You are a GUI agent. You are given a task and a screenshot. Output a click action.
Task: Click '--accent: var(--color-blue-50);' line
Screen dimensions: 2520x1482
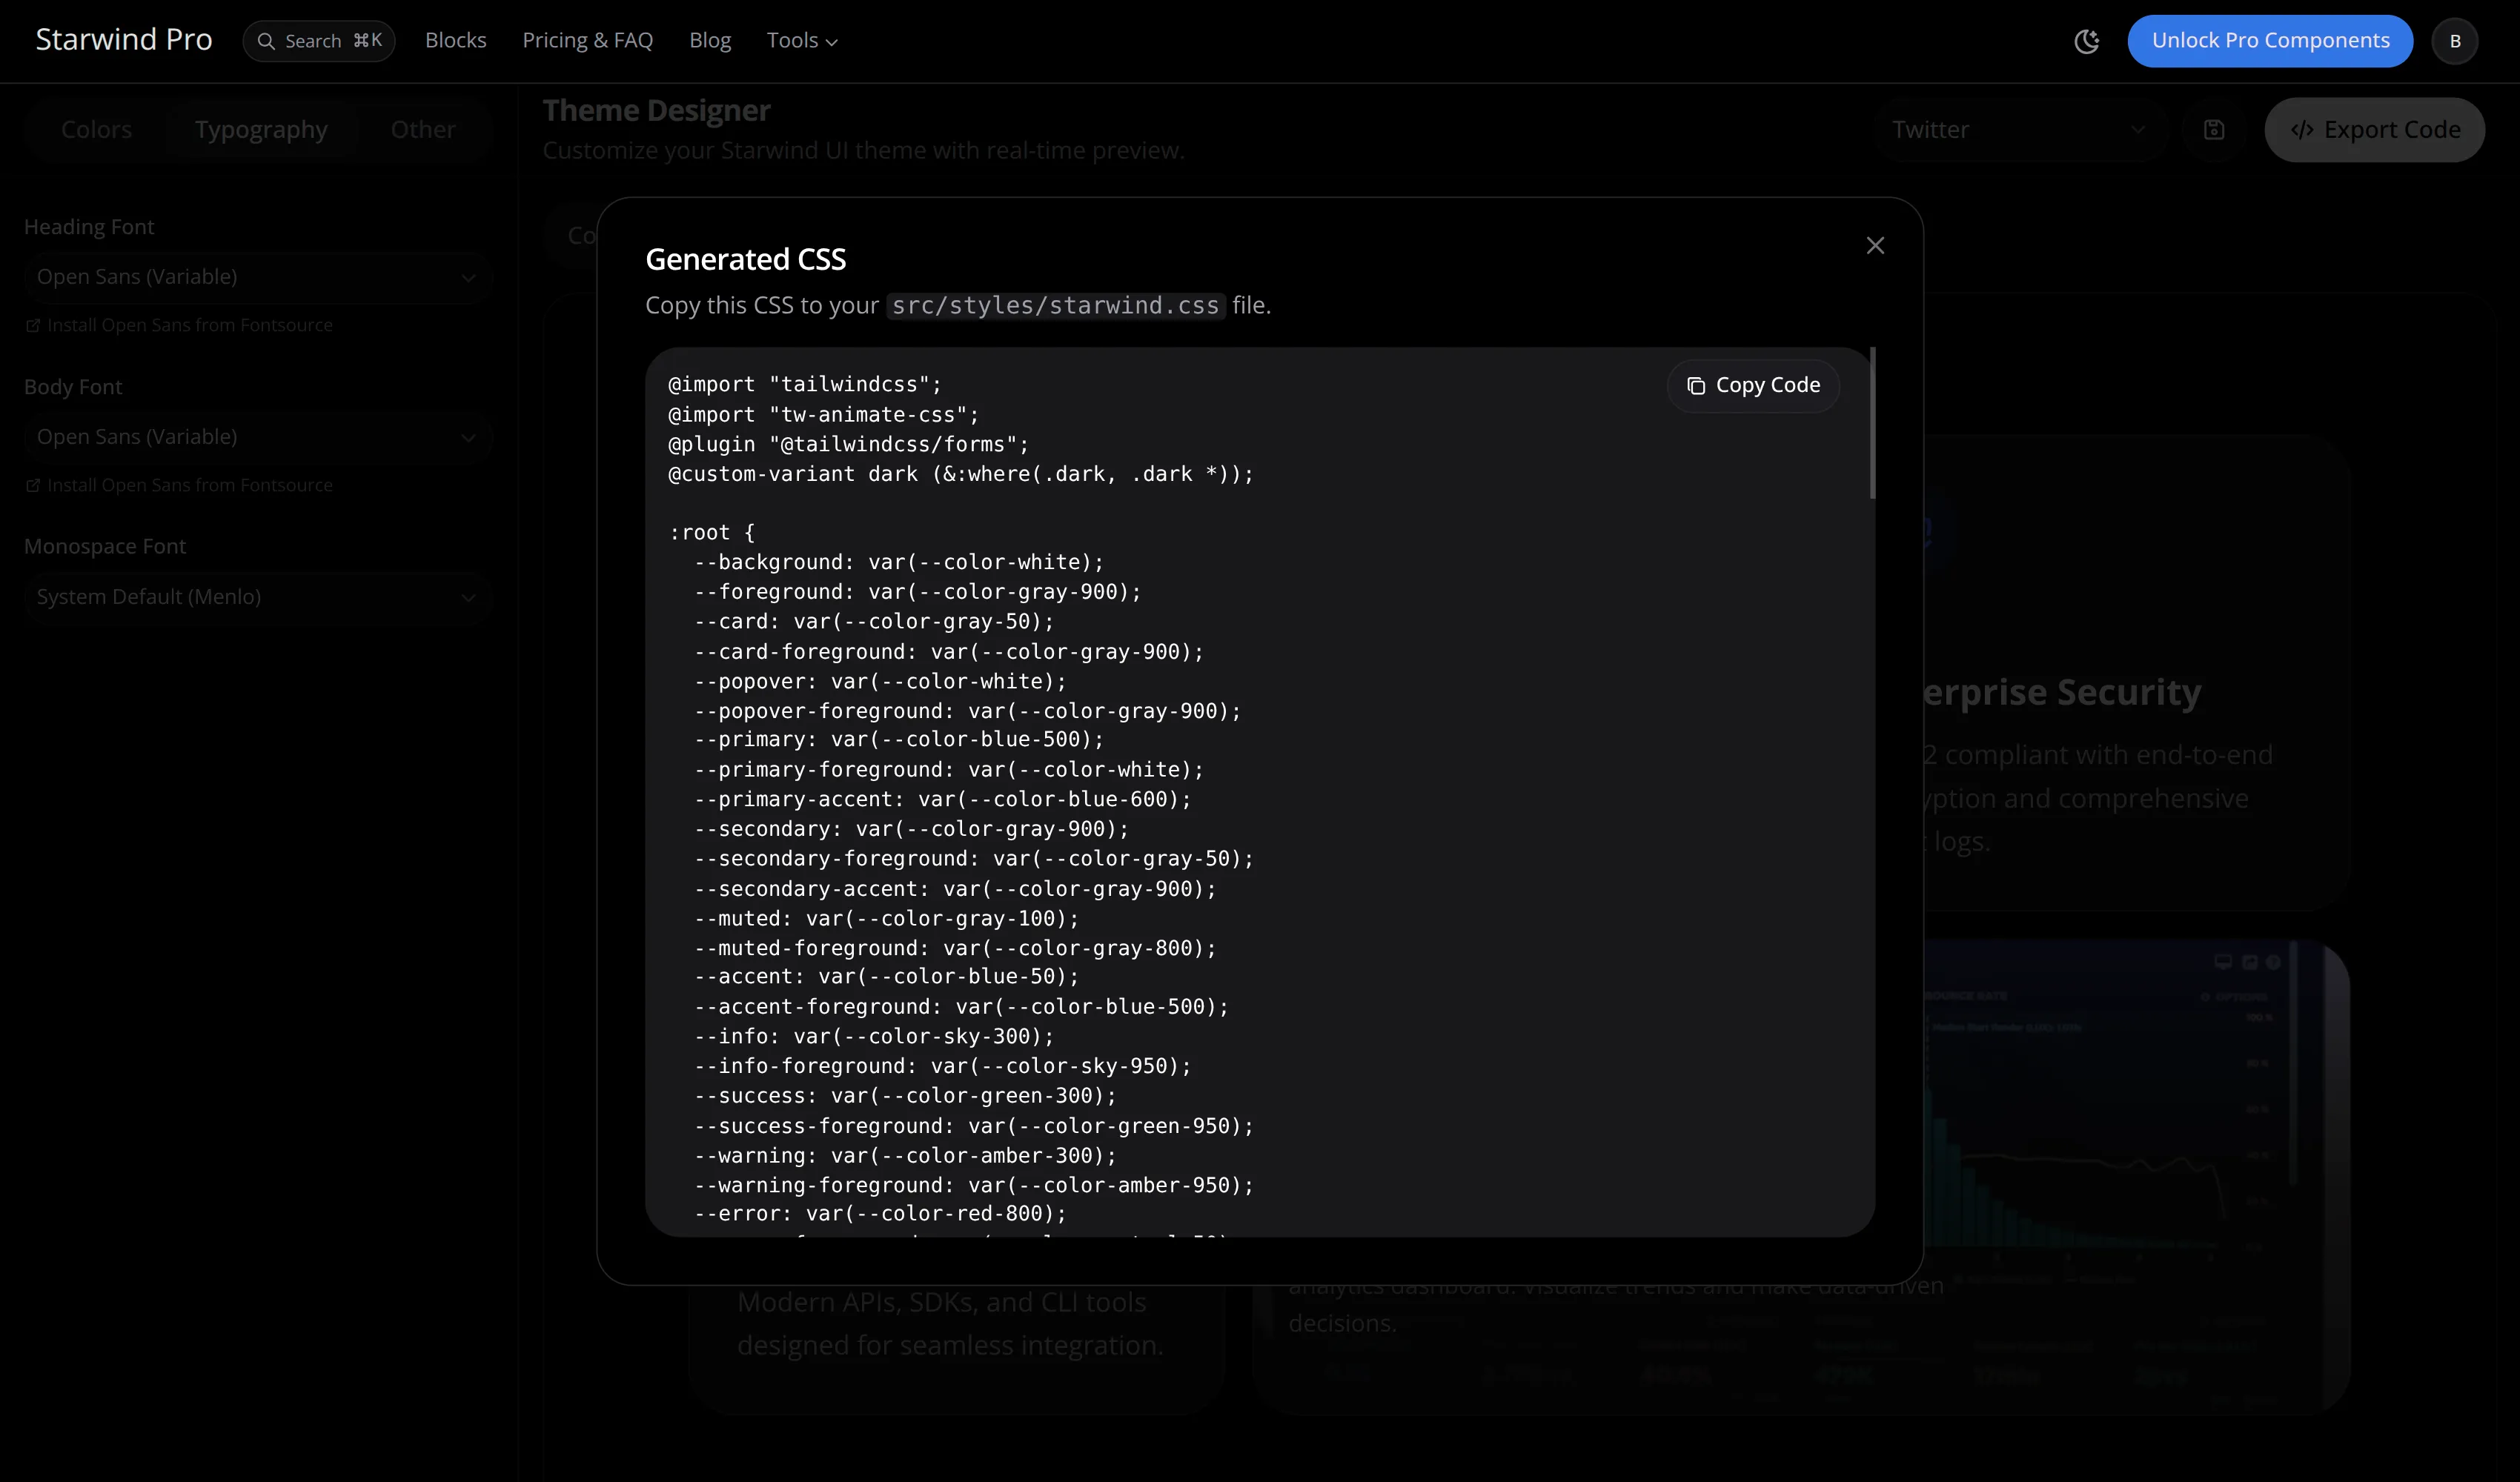[887, 977]
